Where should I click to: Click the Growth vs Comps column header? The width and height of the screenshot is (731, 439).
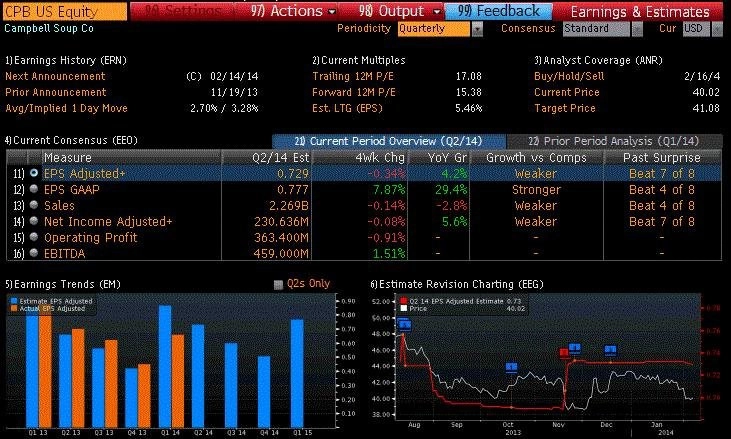[536, 158]
